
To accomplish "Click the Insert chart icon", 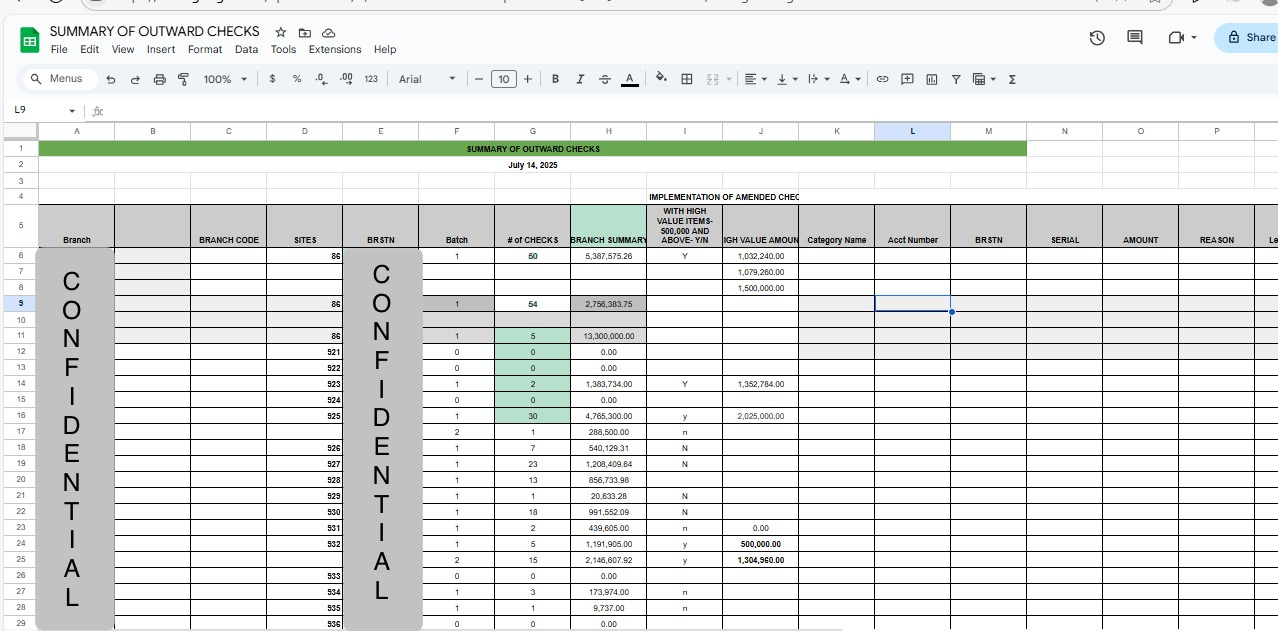I will [x=932, y=79].
